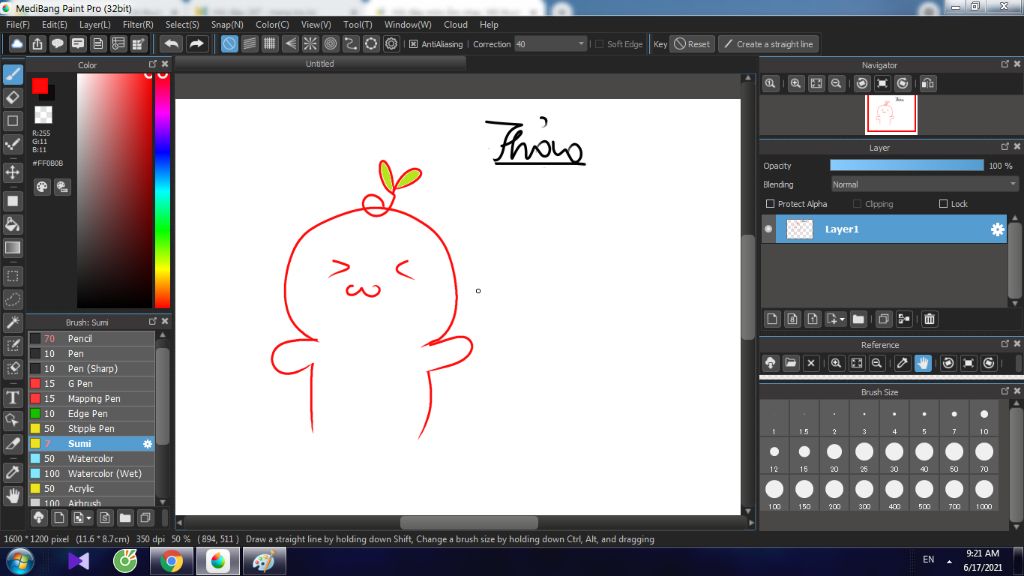Pick the Gradient tool
The height and width of the screenshot is (576, 1024).
[13, 248]
